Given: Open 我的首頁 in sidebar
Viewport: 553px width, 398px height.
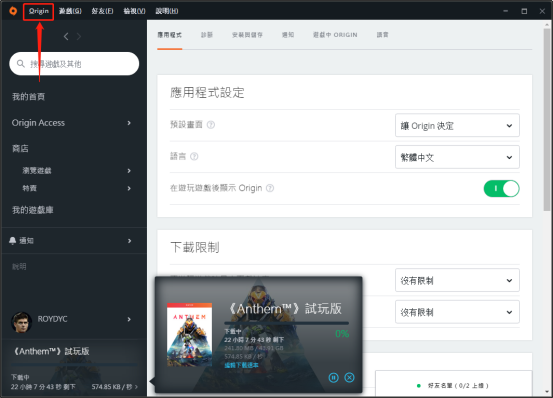Looking at the screenshot, I should 29,97.
